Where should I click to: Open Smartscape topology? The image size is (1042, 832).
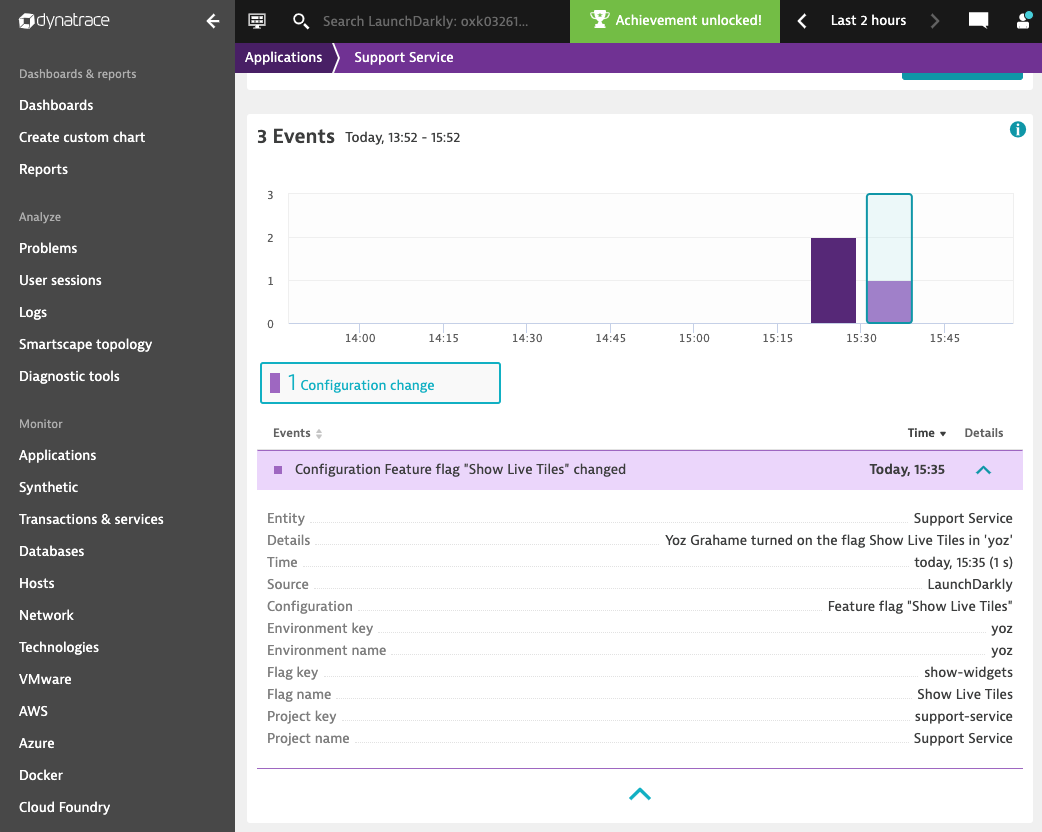pyautogui.click(x=85, y=344)
